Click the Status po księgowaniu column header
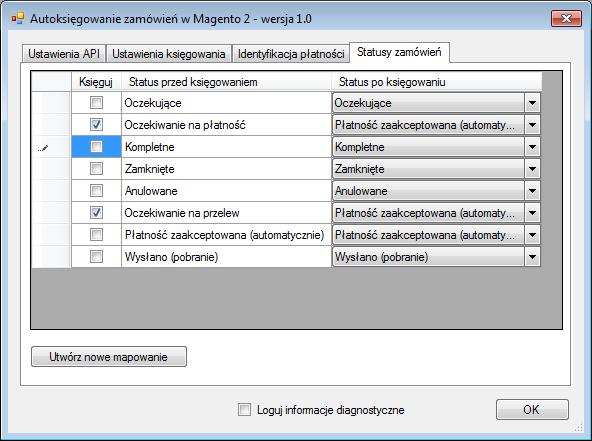 436,82
